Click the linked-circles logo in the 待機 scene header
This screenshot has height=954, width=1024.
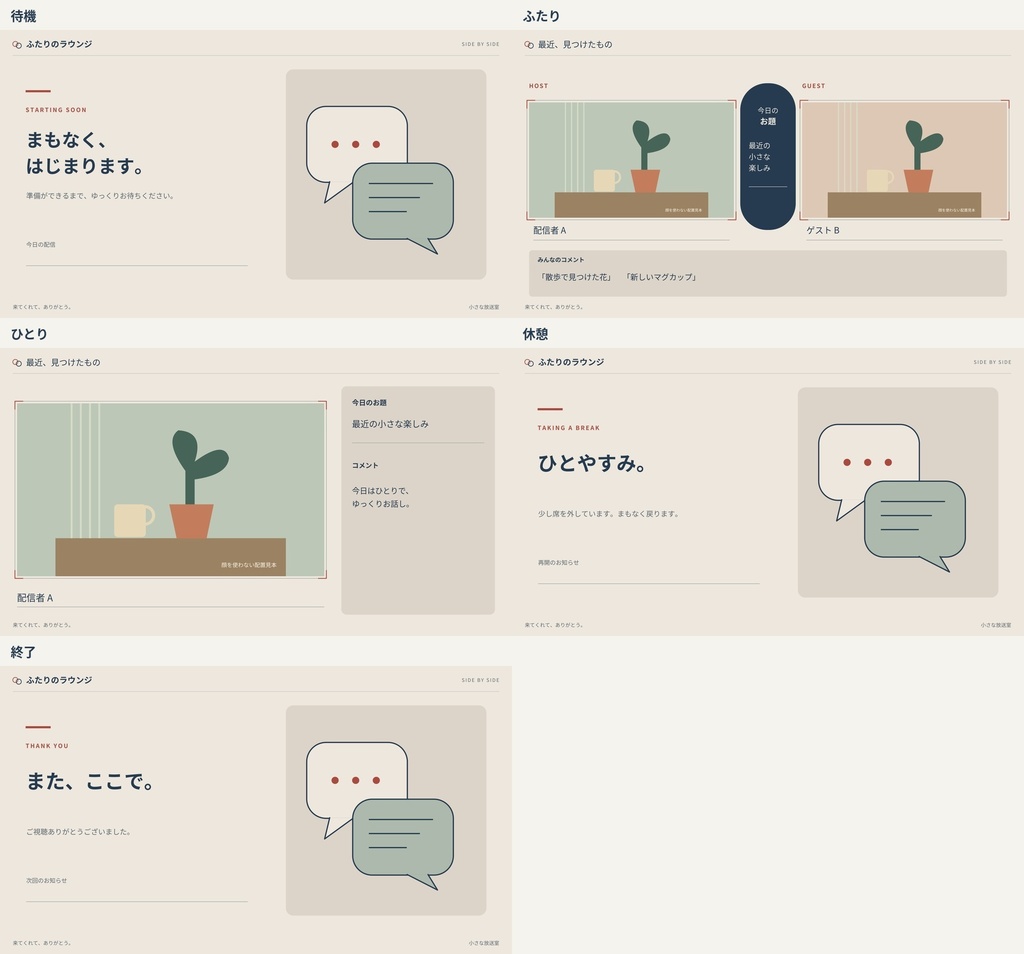(17, 44)
